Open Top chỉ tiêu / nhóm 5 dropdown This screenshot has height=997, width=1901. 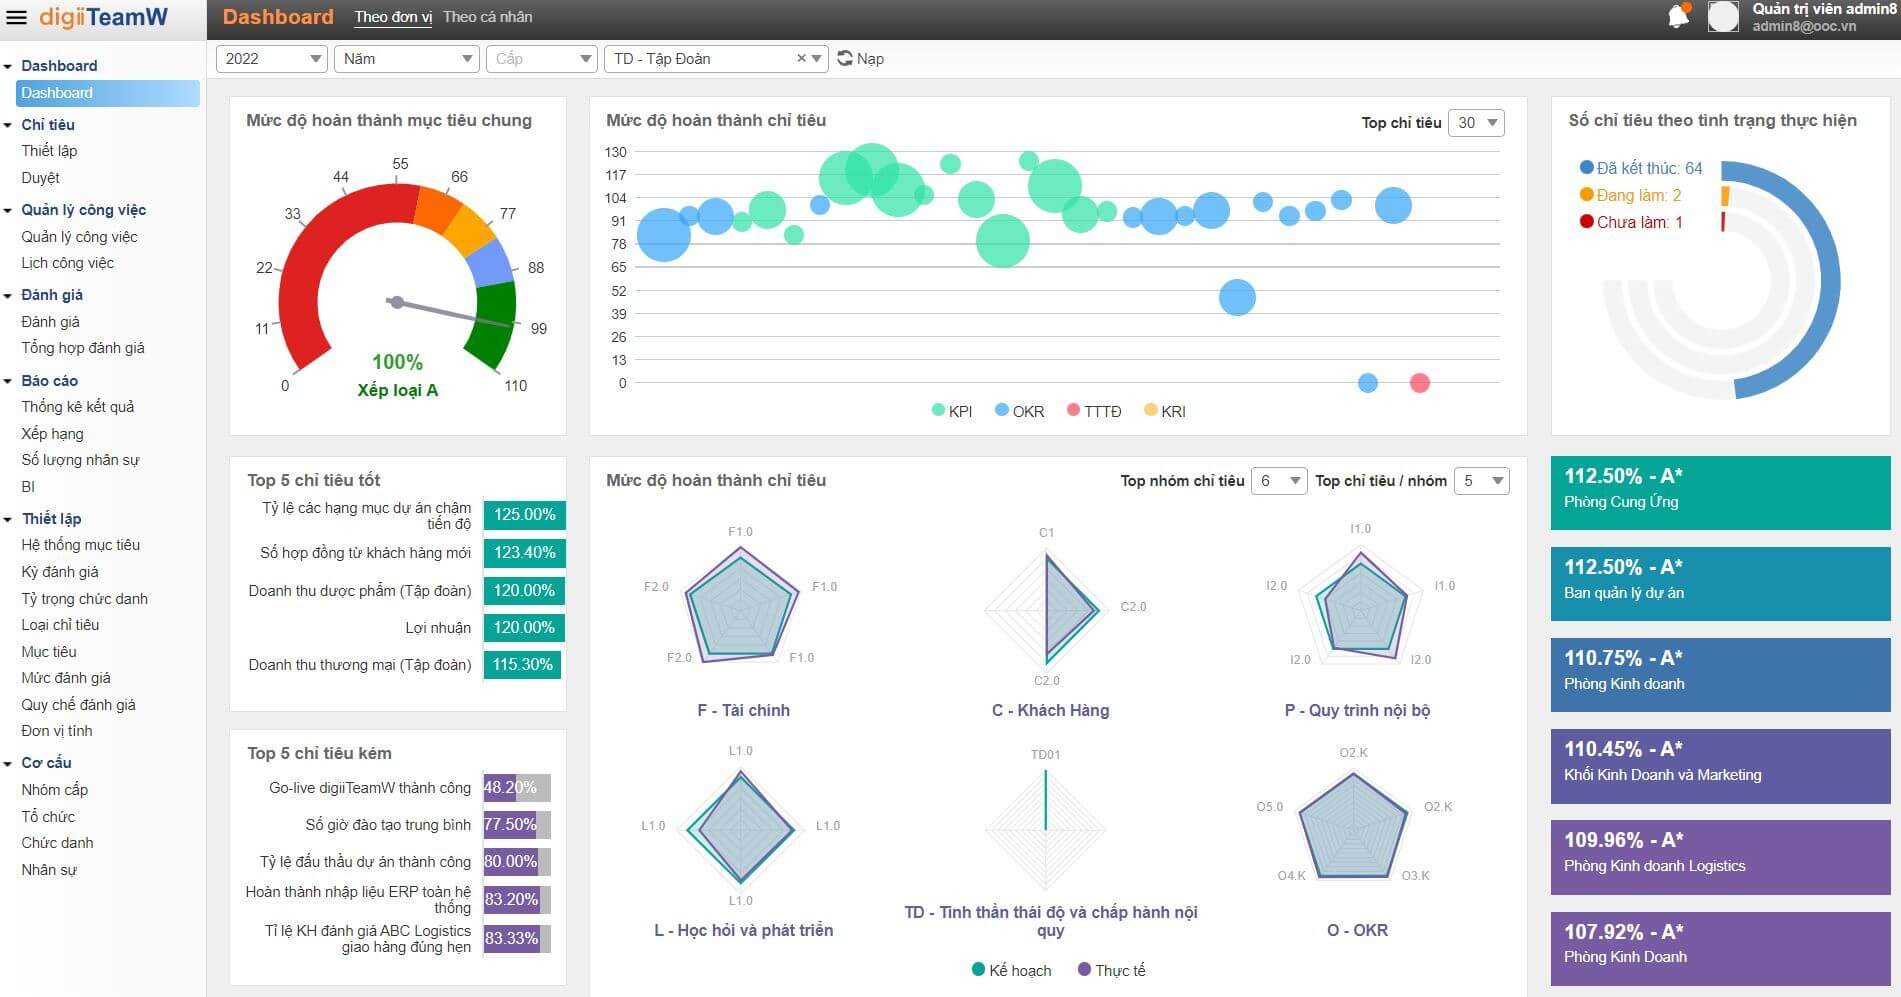pos(1481,481)
